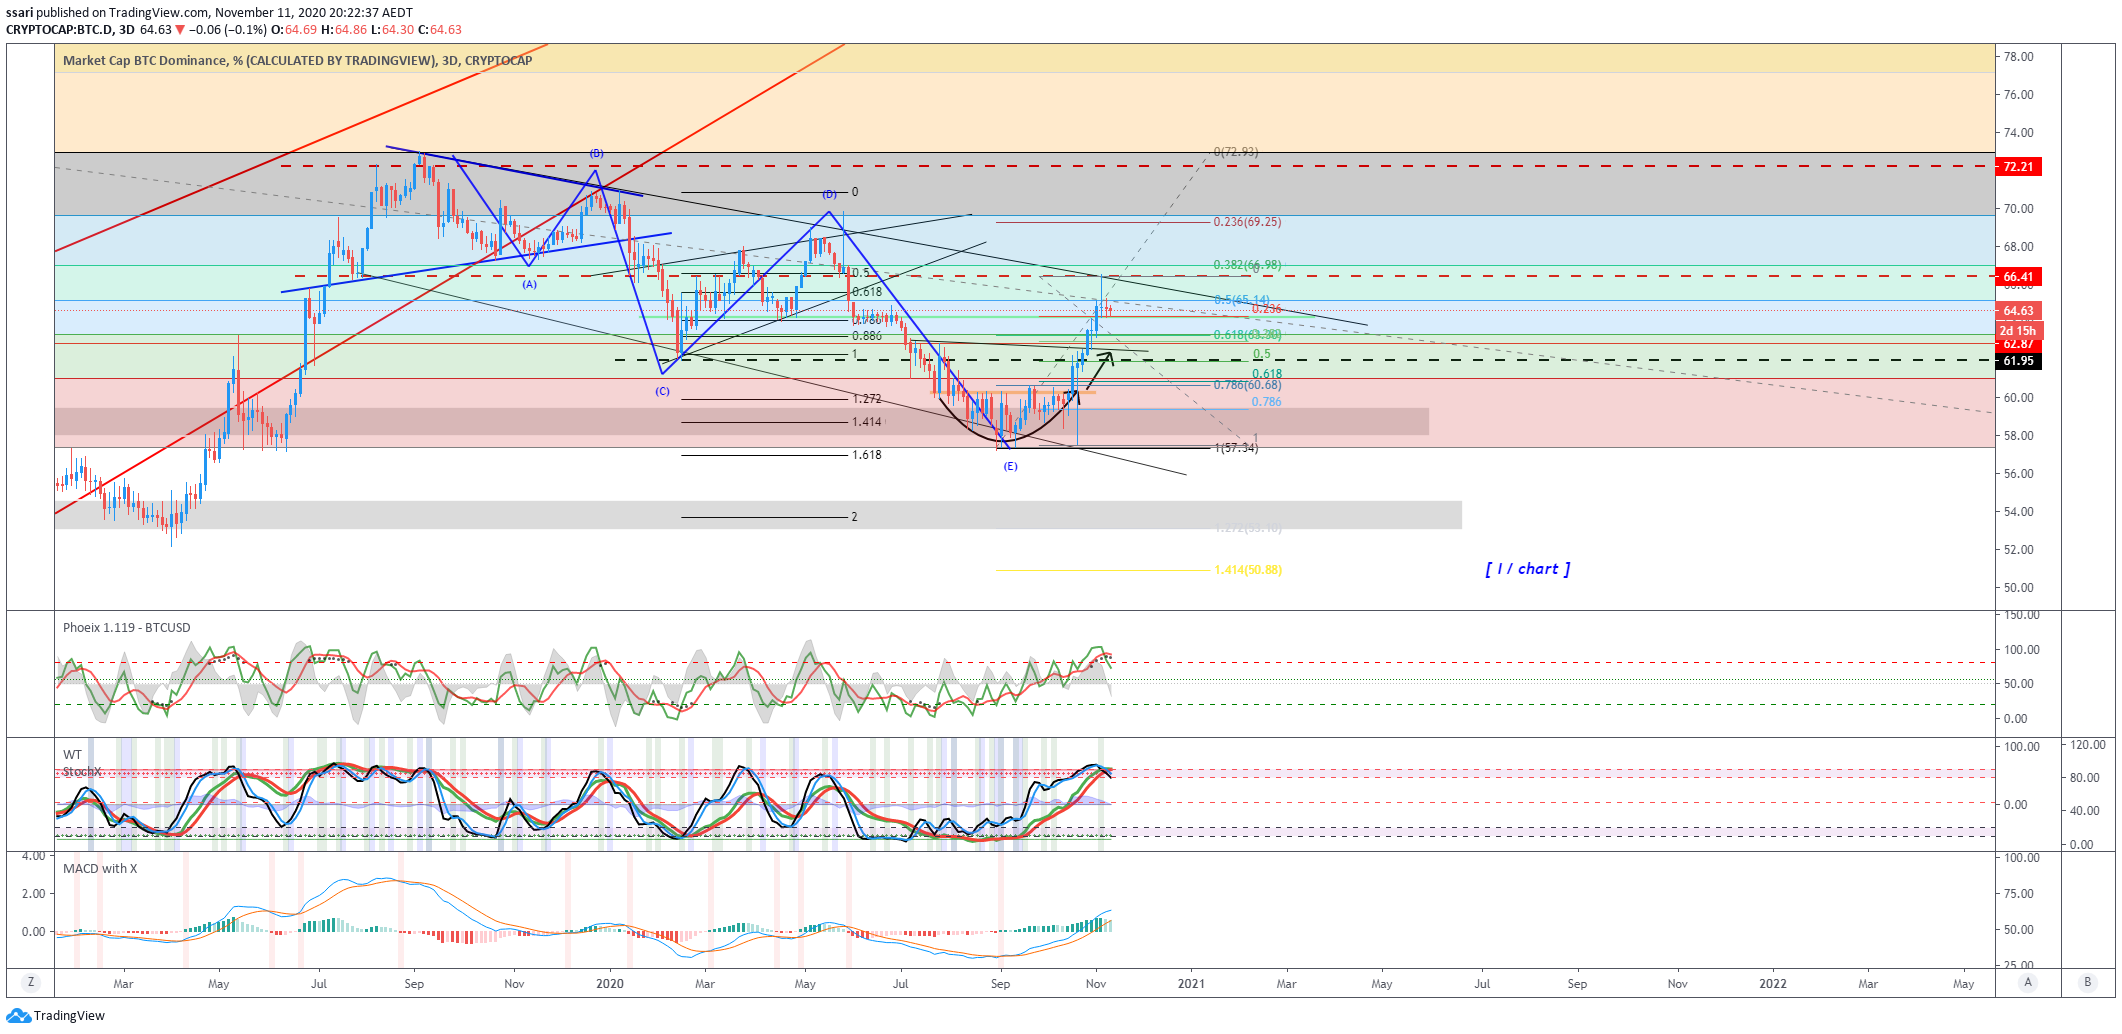Click the 64.63 current price tag
The width and height of the screenshot is (2122, 1034).
click(2018, 311)
